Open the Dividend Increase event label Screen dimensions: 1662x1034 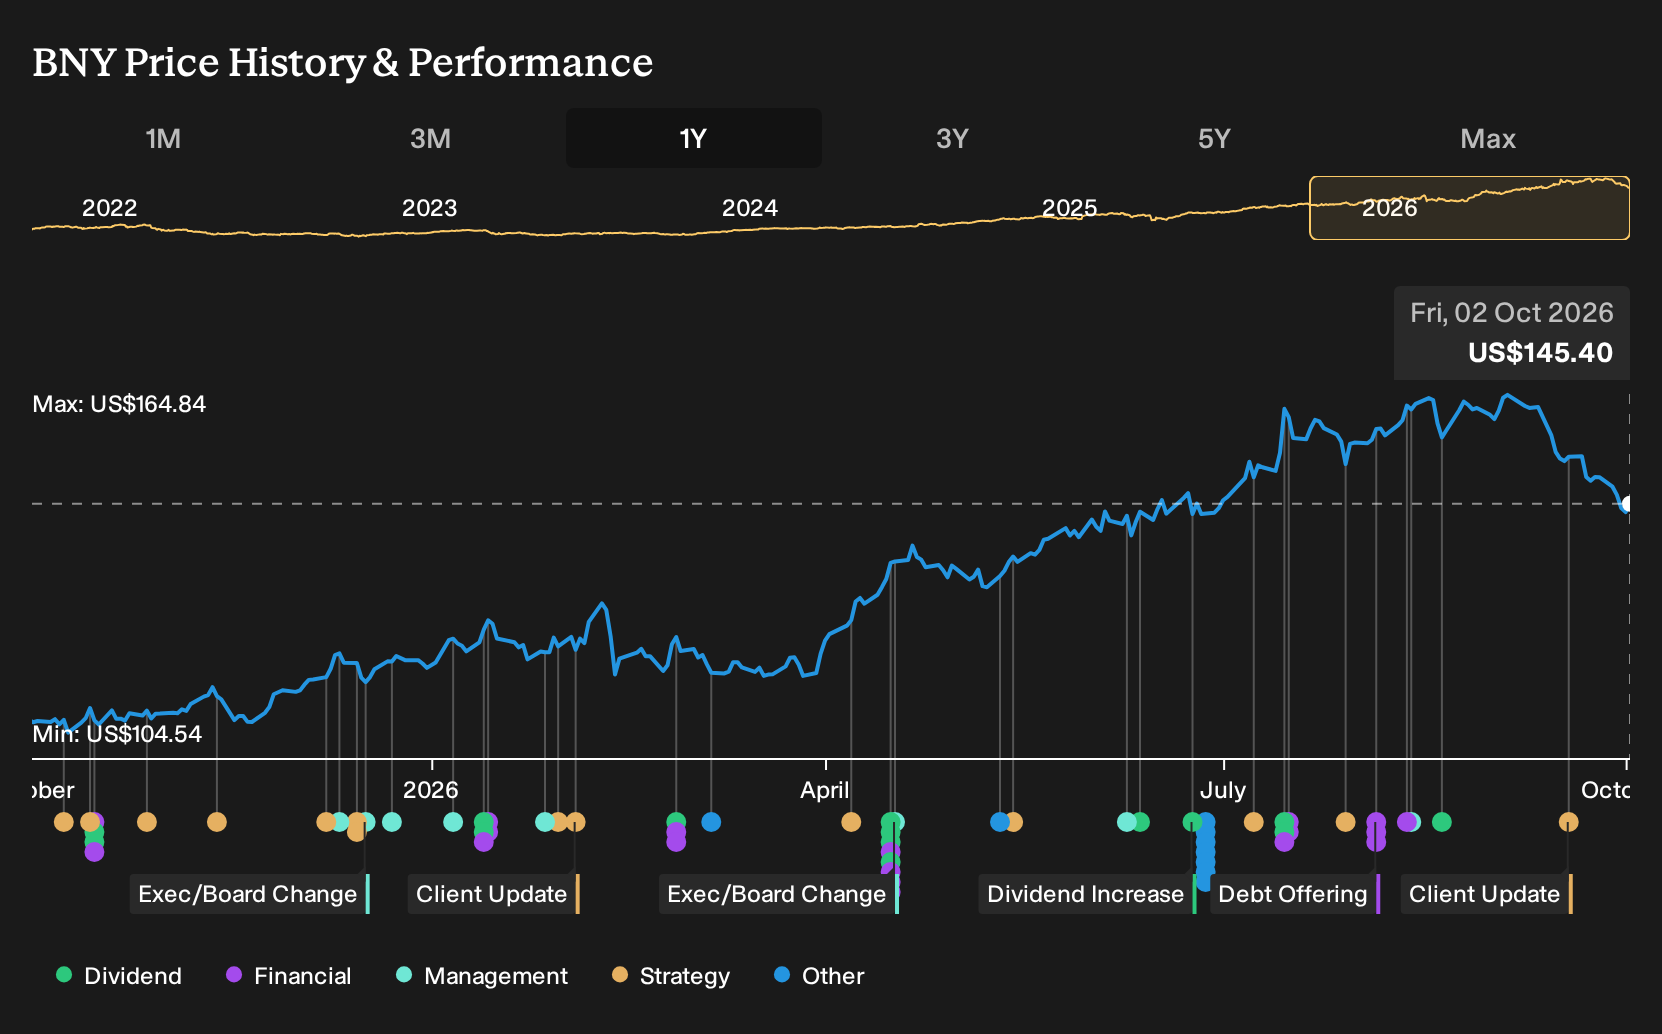point(1086,894)
